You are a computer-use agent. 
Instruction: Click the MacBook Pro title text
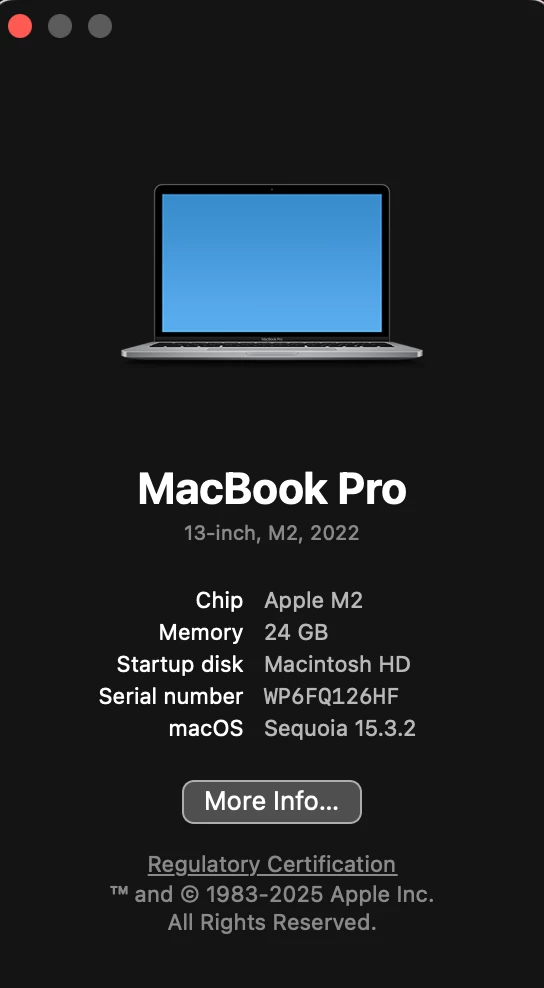tap(272, 488)
